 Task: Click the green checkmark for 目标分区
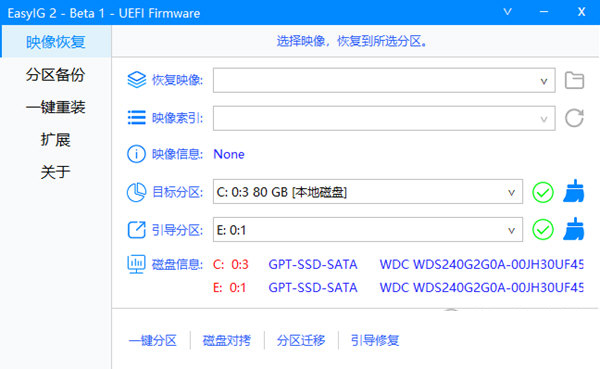point(543,192)
